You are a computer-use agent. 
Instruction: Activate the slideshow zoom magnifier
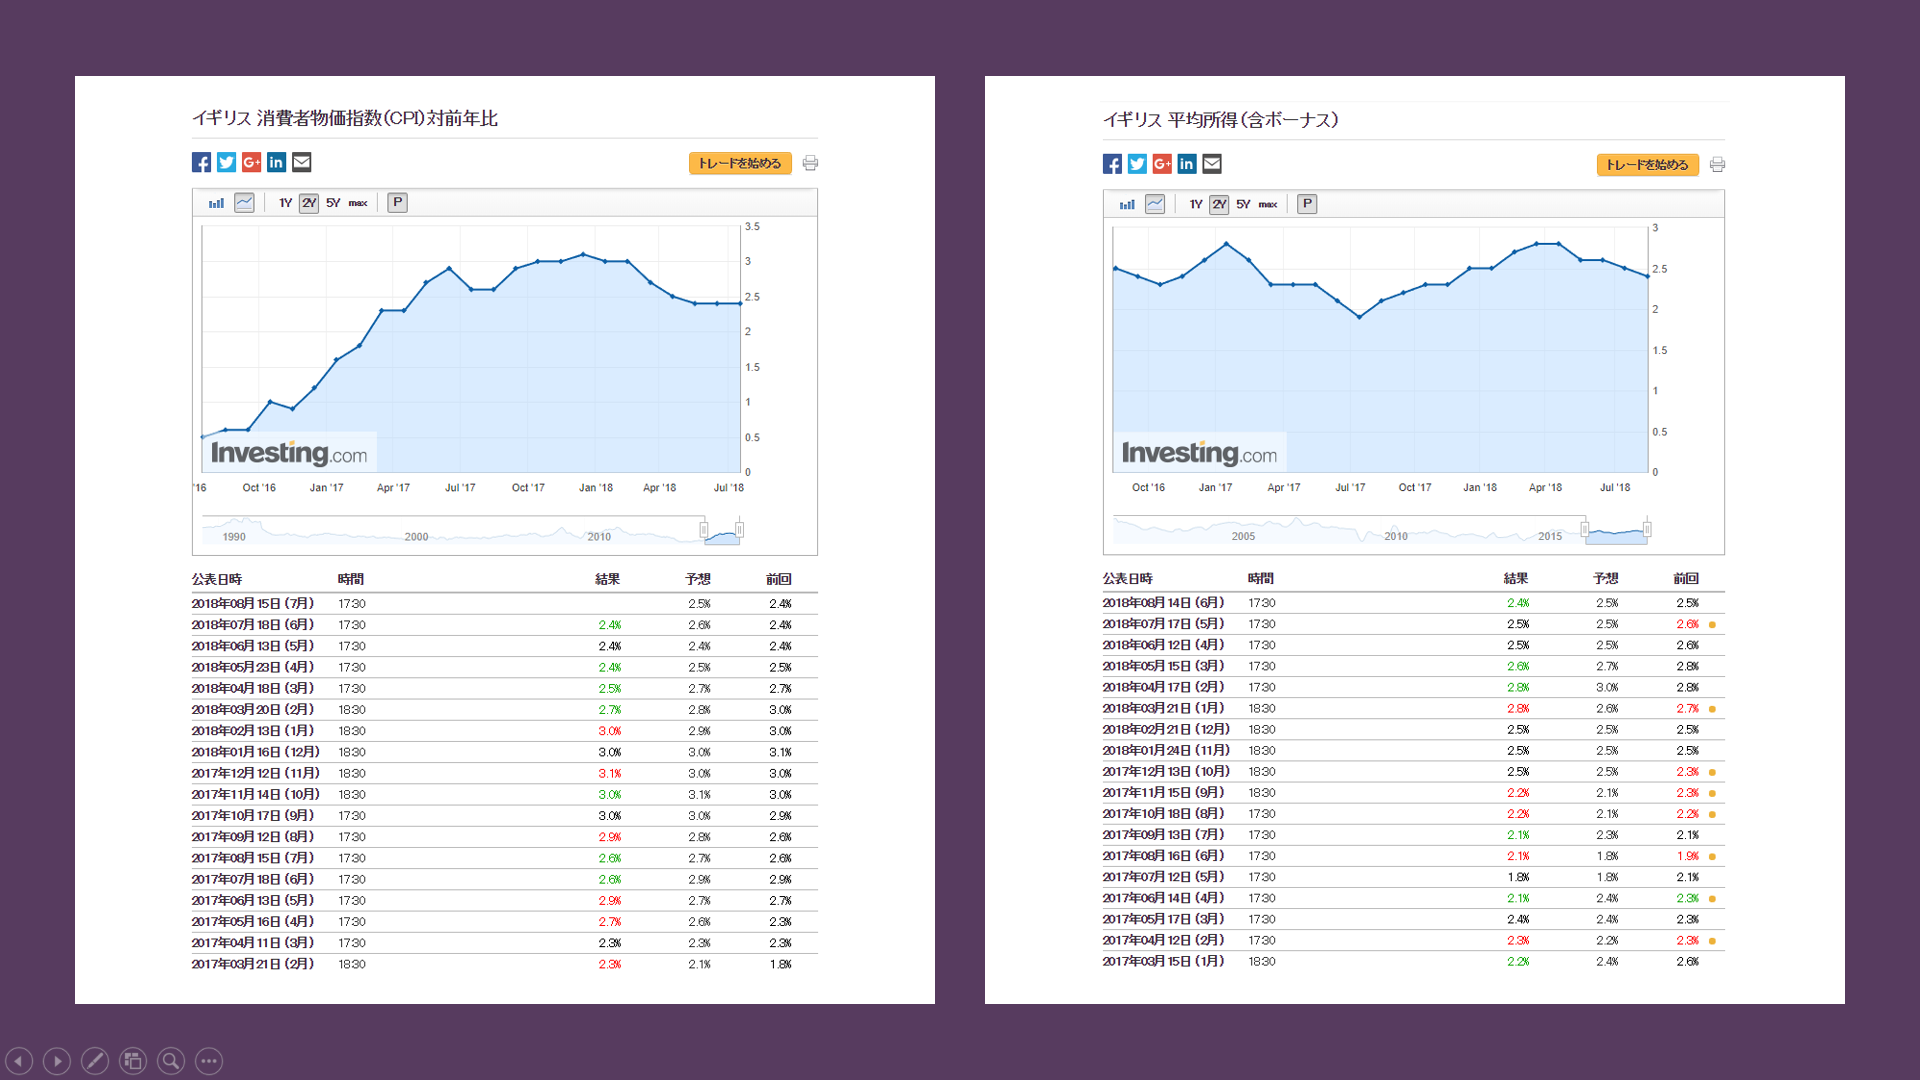pyautogui.click(x=171, y=1061)
